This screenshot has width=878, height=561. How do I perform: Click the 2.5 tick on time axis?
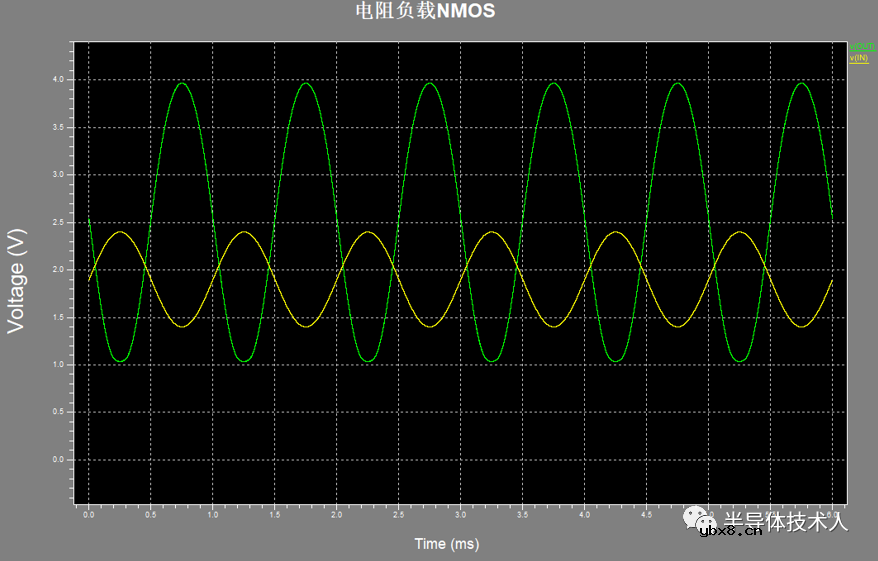[399, 516]
